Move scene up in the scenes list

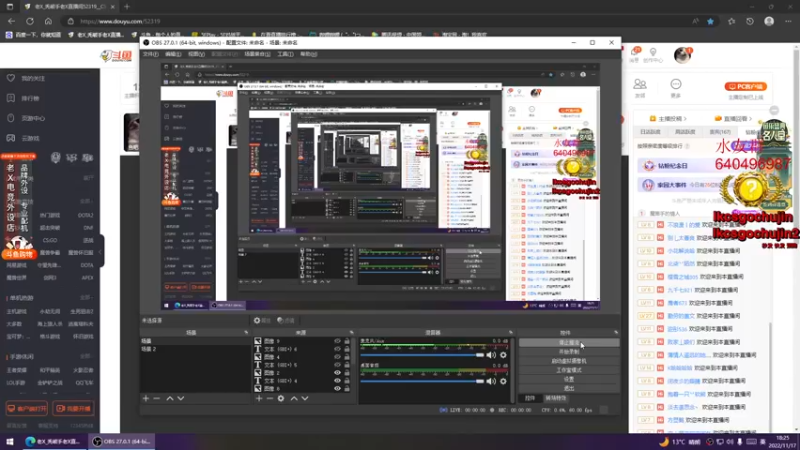169,398
